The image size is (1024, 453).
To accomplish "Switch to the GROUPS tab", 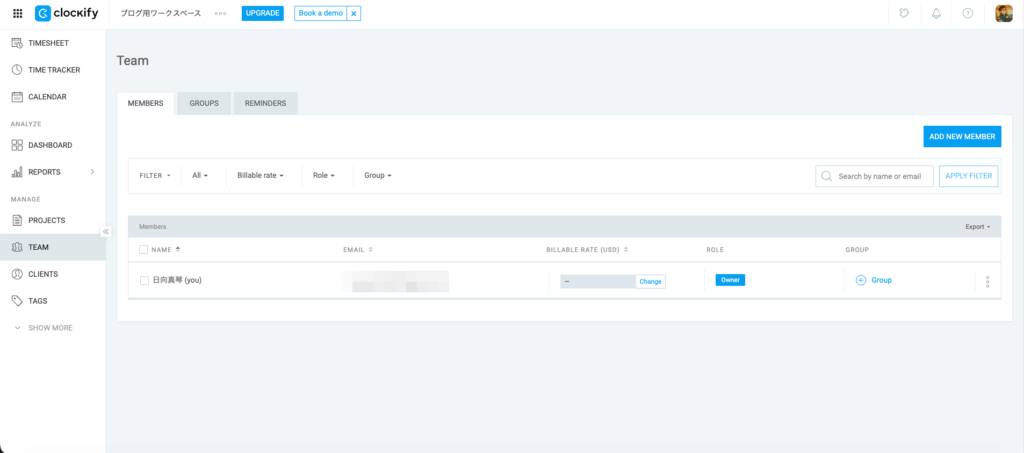I will coord(204,103).
